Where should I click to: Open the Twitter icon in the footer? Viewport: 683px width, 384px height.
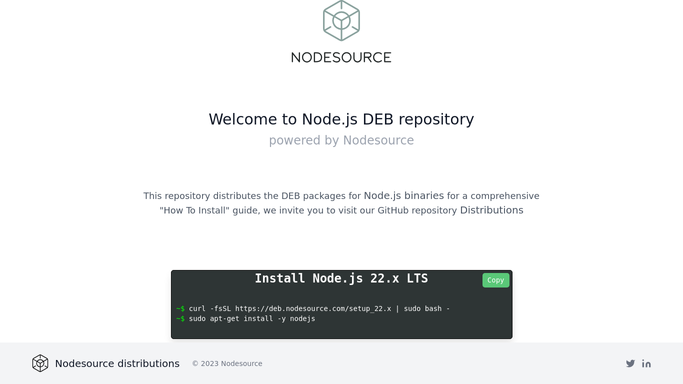(x=630, y=364)
